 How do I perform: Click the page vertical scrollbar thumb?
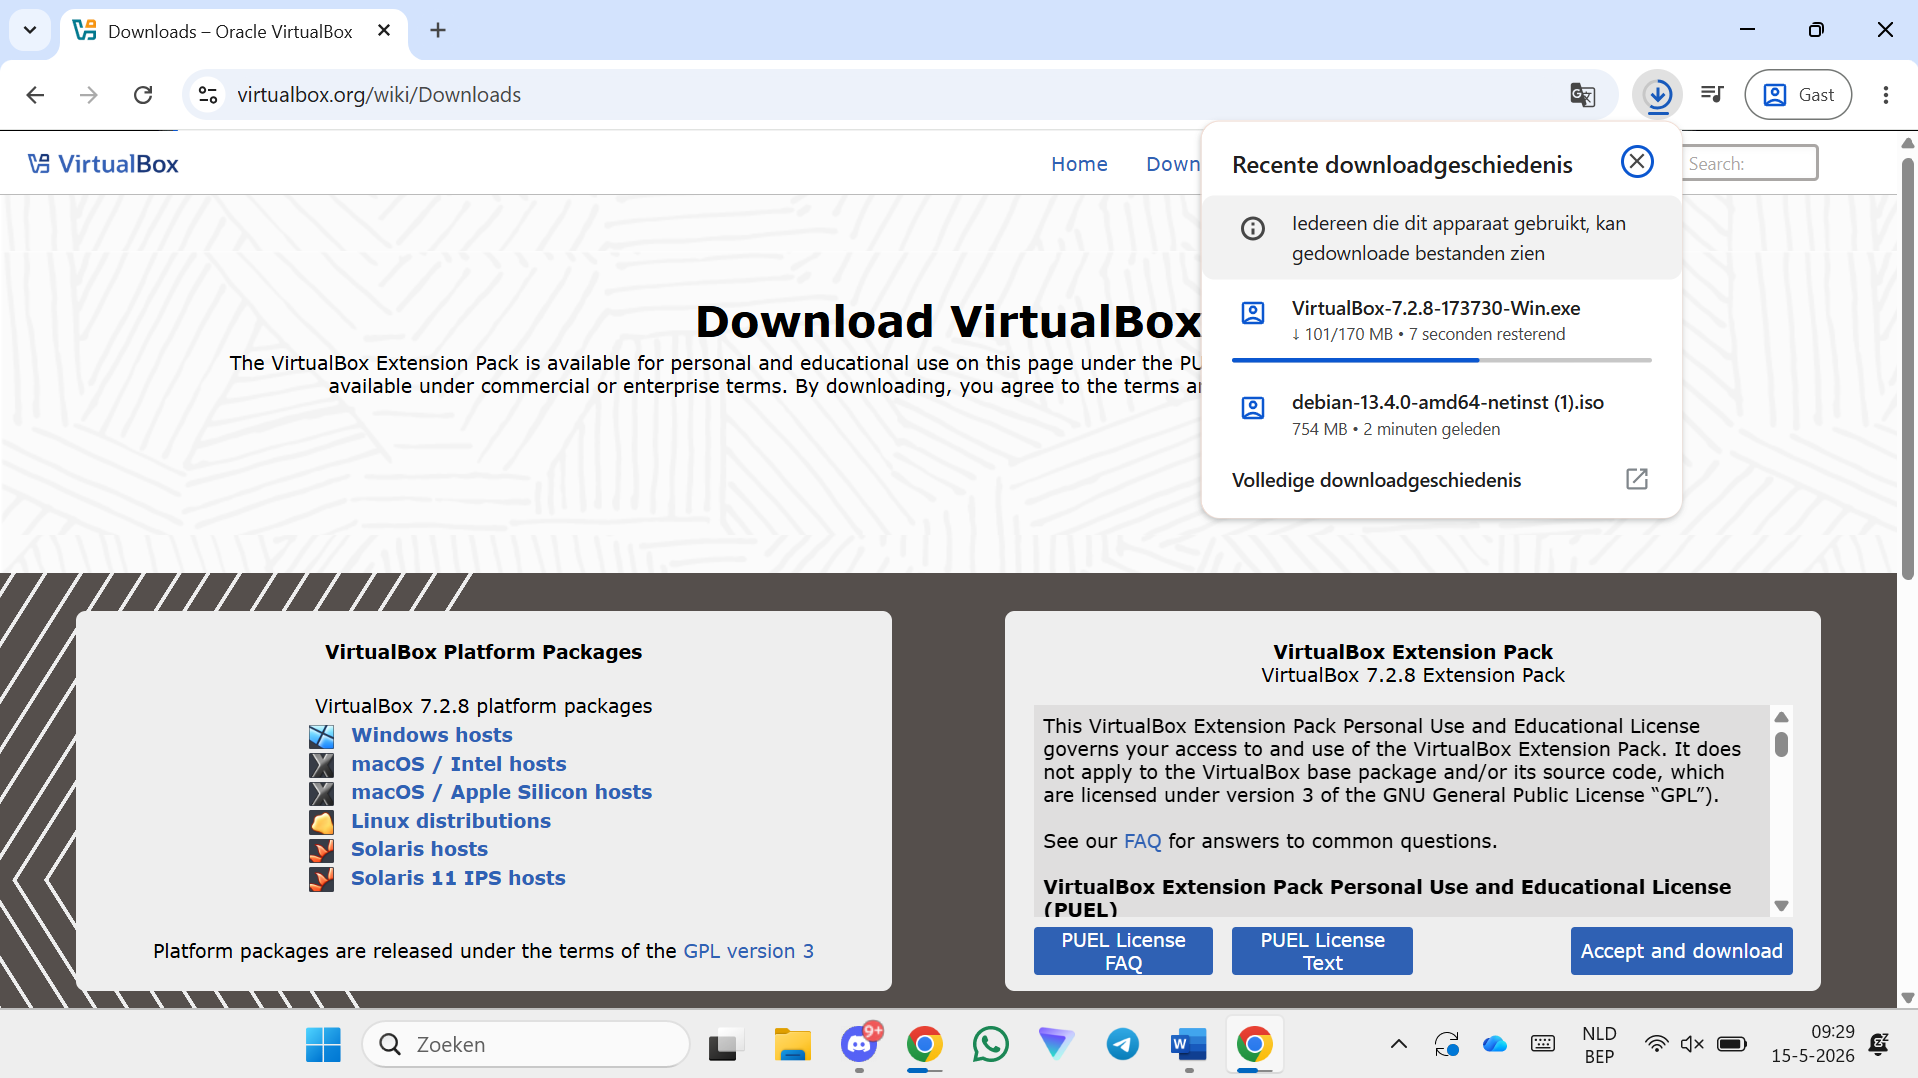pyautogui.click(x=1907, y=368)
